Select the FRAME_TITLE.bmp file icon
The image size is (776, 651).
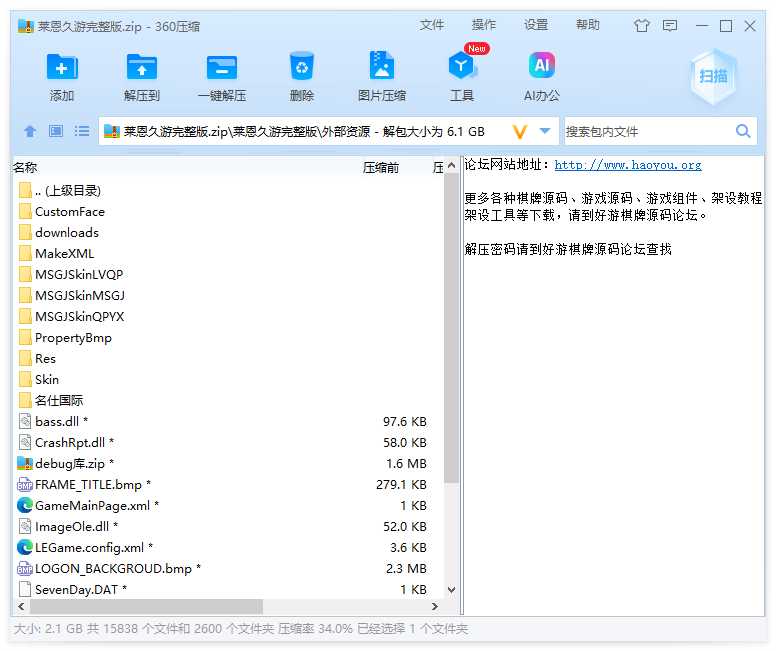pos(25,484)
